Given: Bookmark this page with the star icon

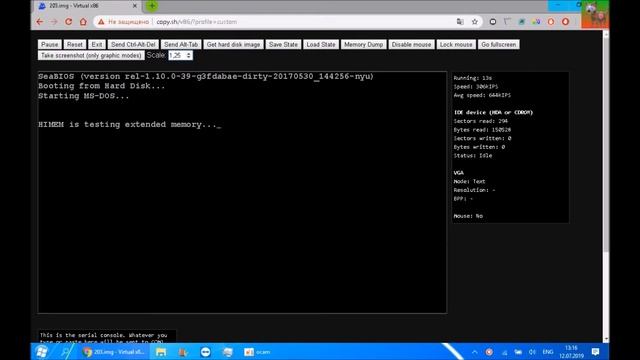Looking at the screenshot, I should coord(475,22).
